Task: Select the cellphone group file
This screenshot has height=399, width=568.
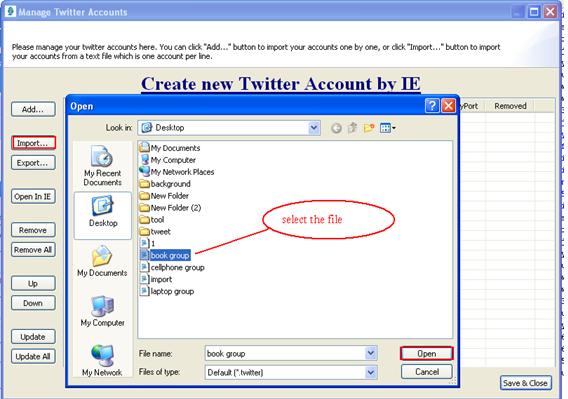Action: pos(172,267)
